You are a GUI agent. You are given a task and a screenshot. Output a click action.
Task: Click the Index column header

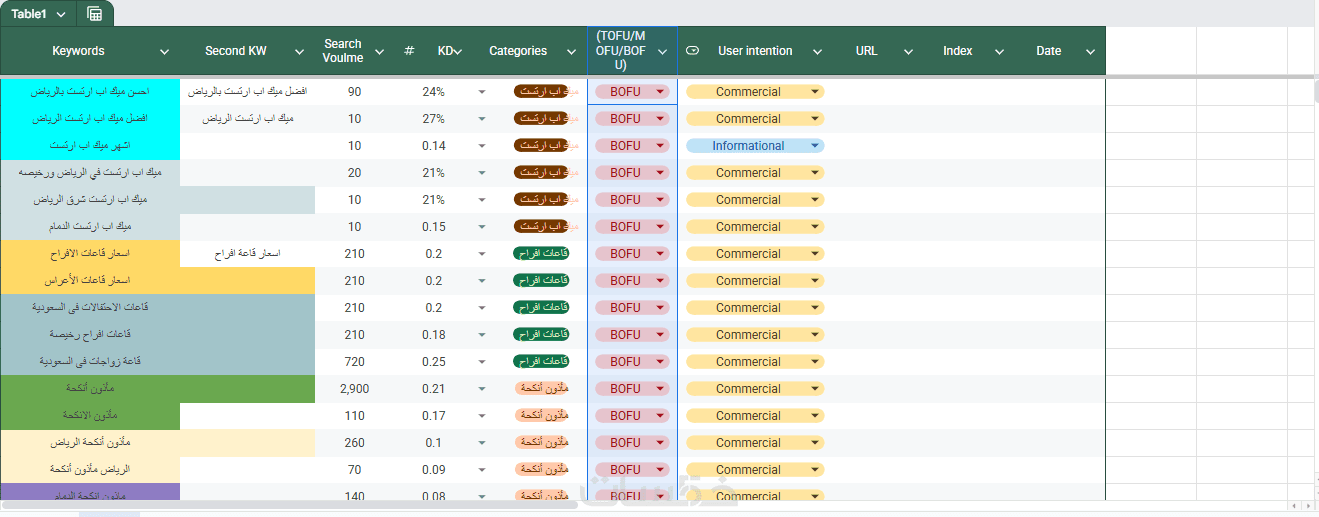click(x=957, y=51)
